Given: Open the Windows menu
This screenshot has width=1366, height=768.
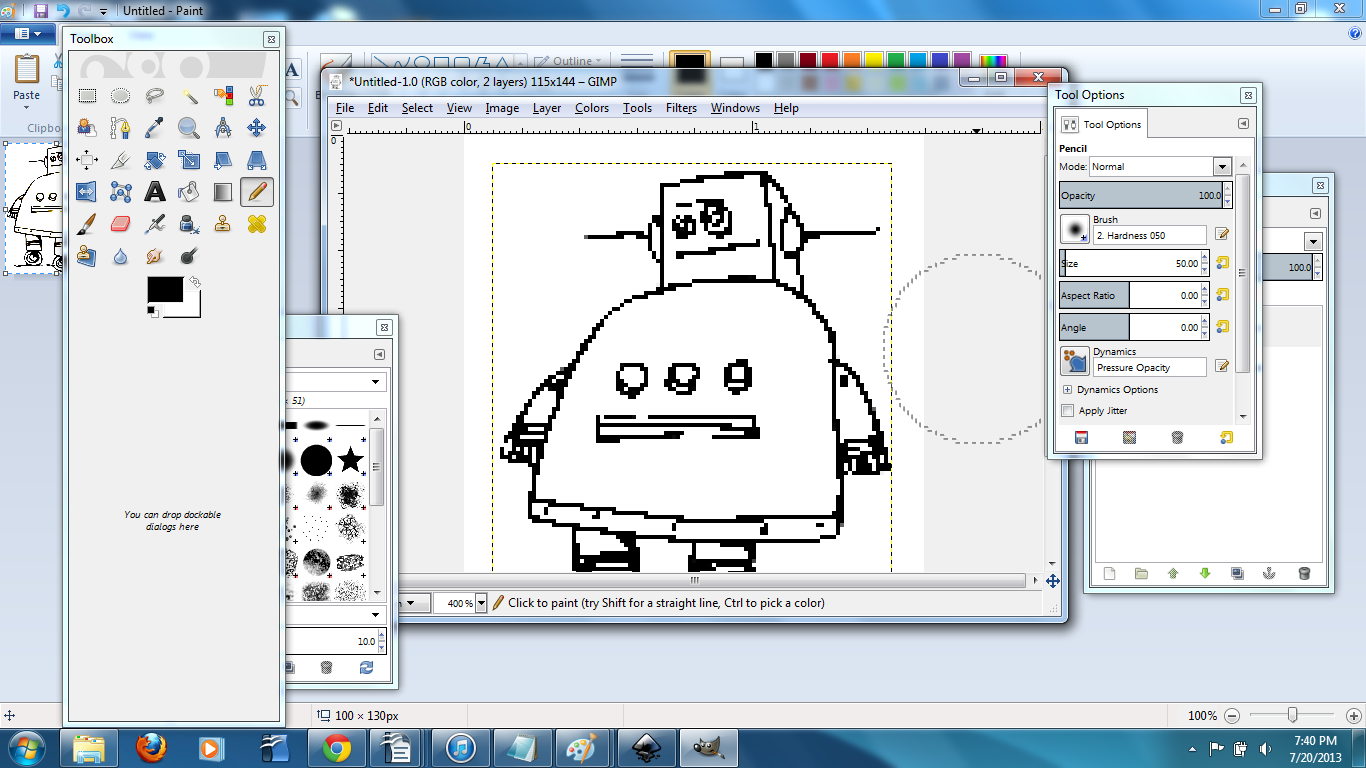Looking at the screenshot, I should [x=735, y=108].
